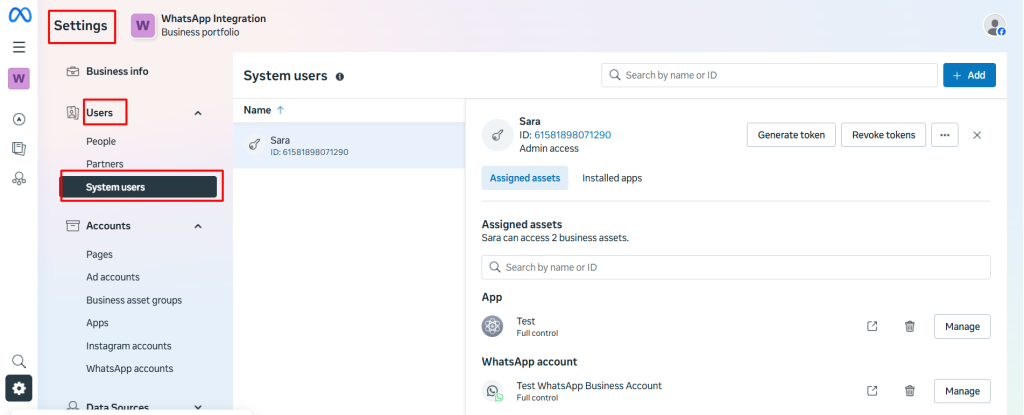Switch to the Installed apps tab
The image size is (1024, 415).
pyautogui.click(x=612, y=178)
